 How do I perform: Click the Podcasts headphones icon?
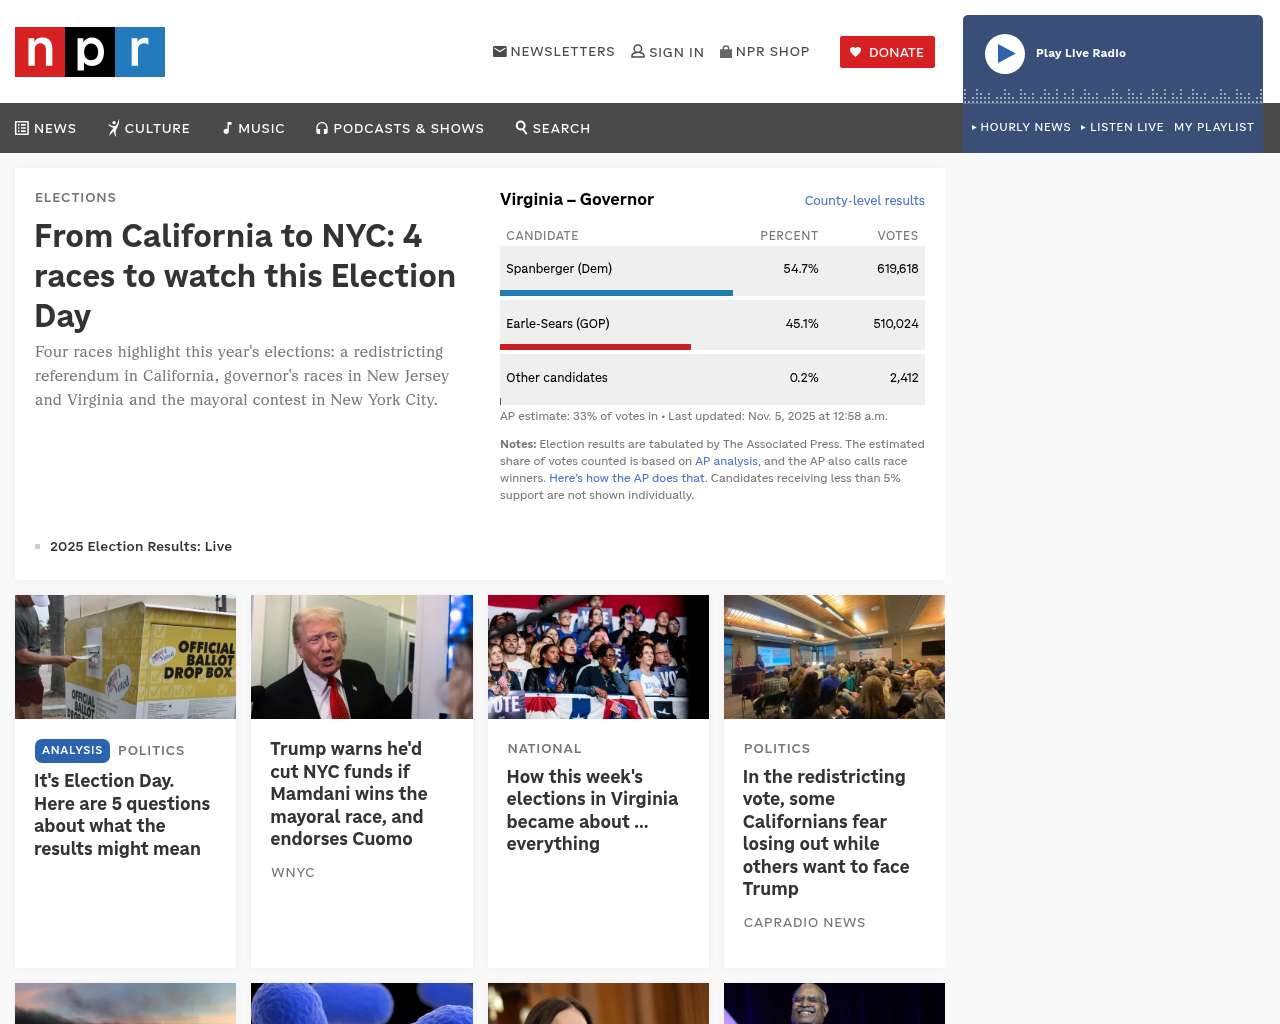[322, 128]
